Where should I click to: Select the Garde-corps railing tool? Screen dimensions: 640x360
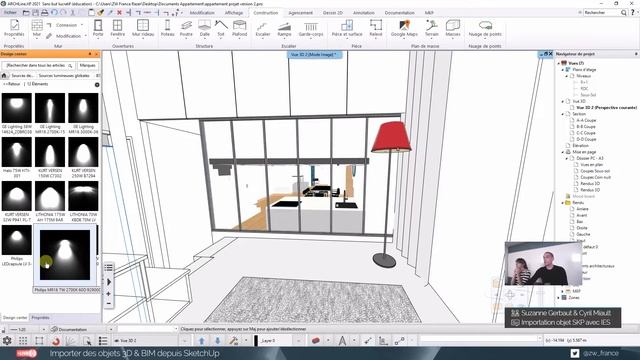click(311, 28)
